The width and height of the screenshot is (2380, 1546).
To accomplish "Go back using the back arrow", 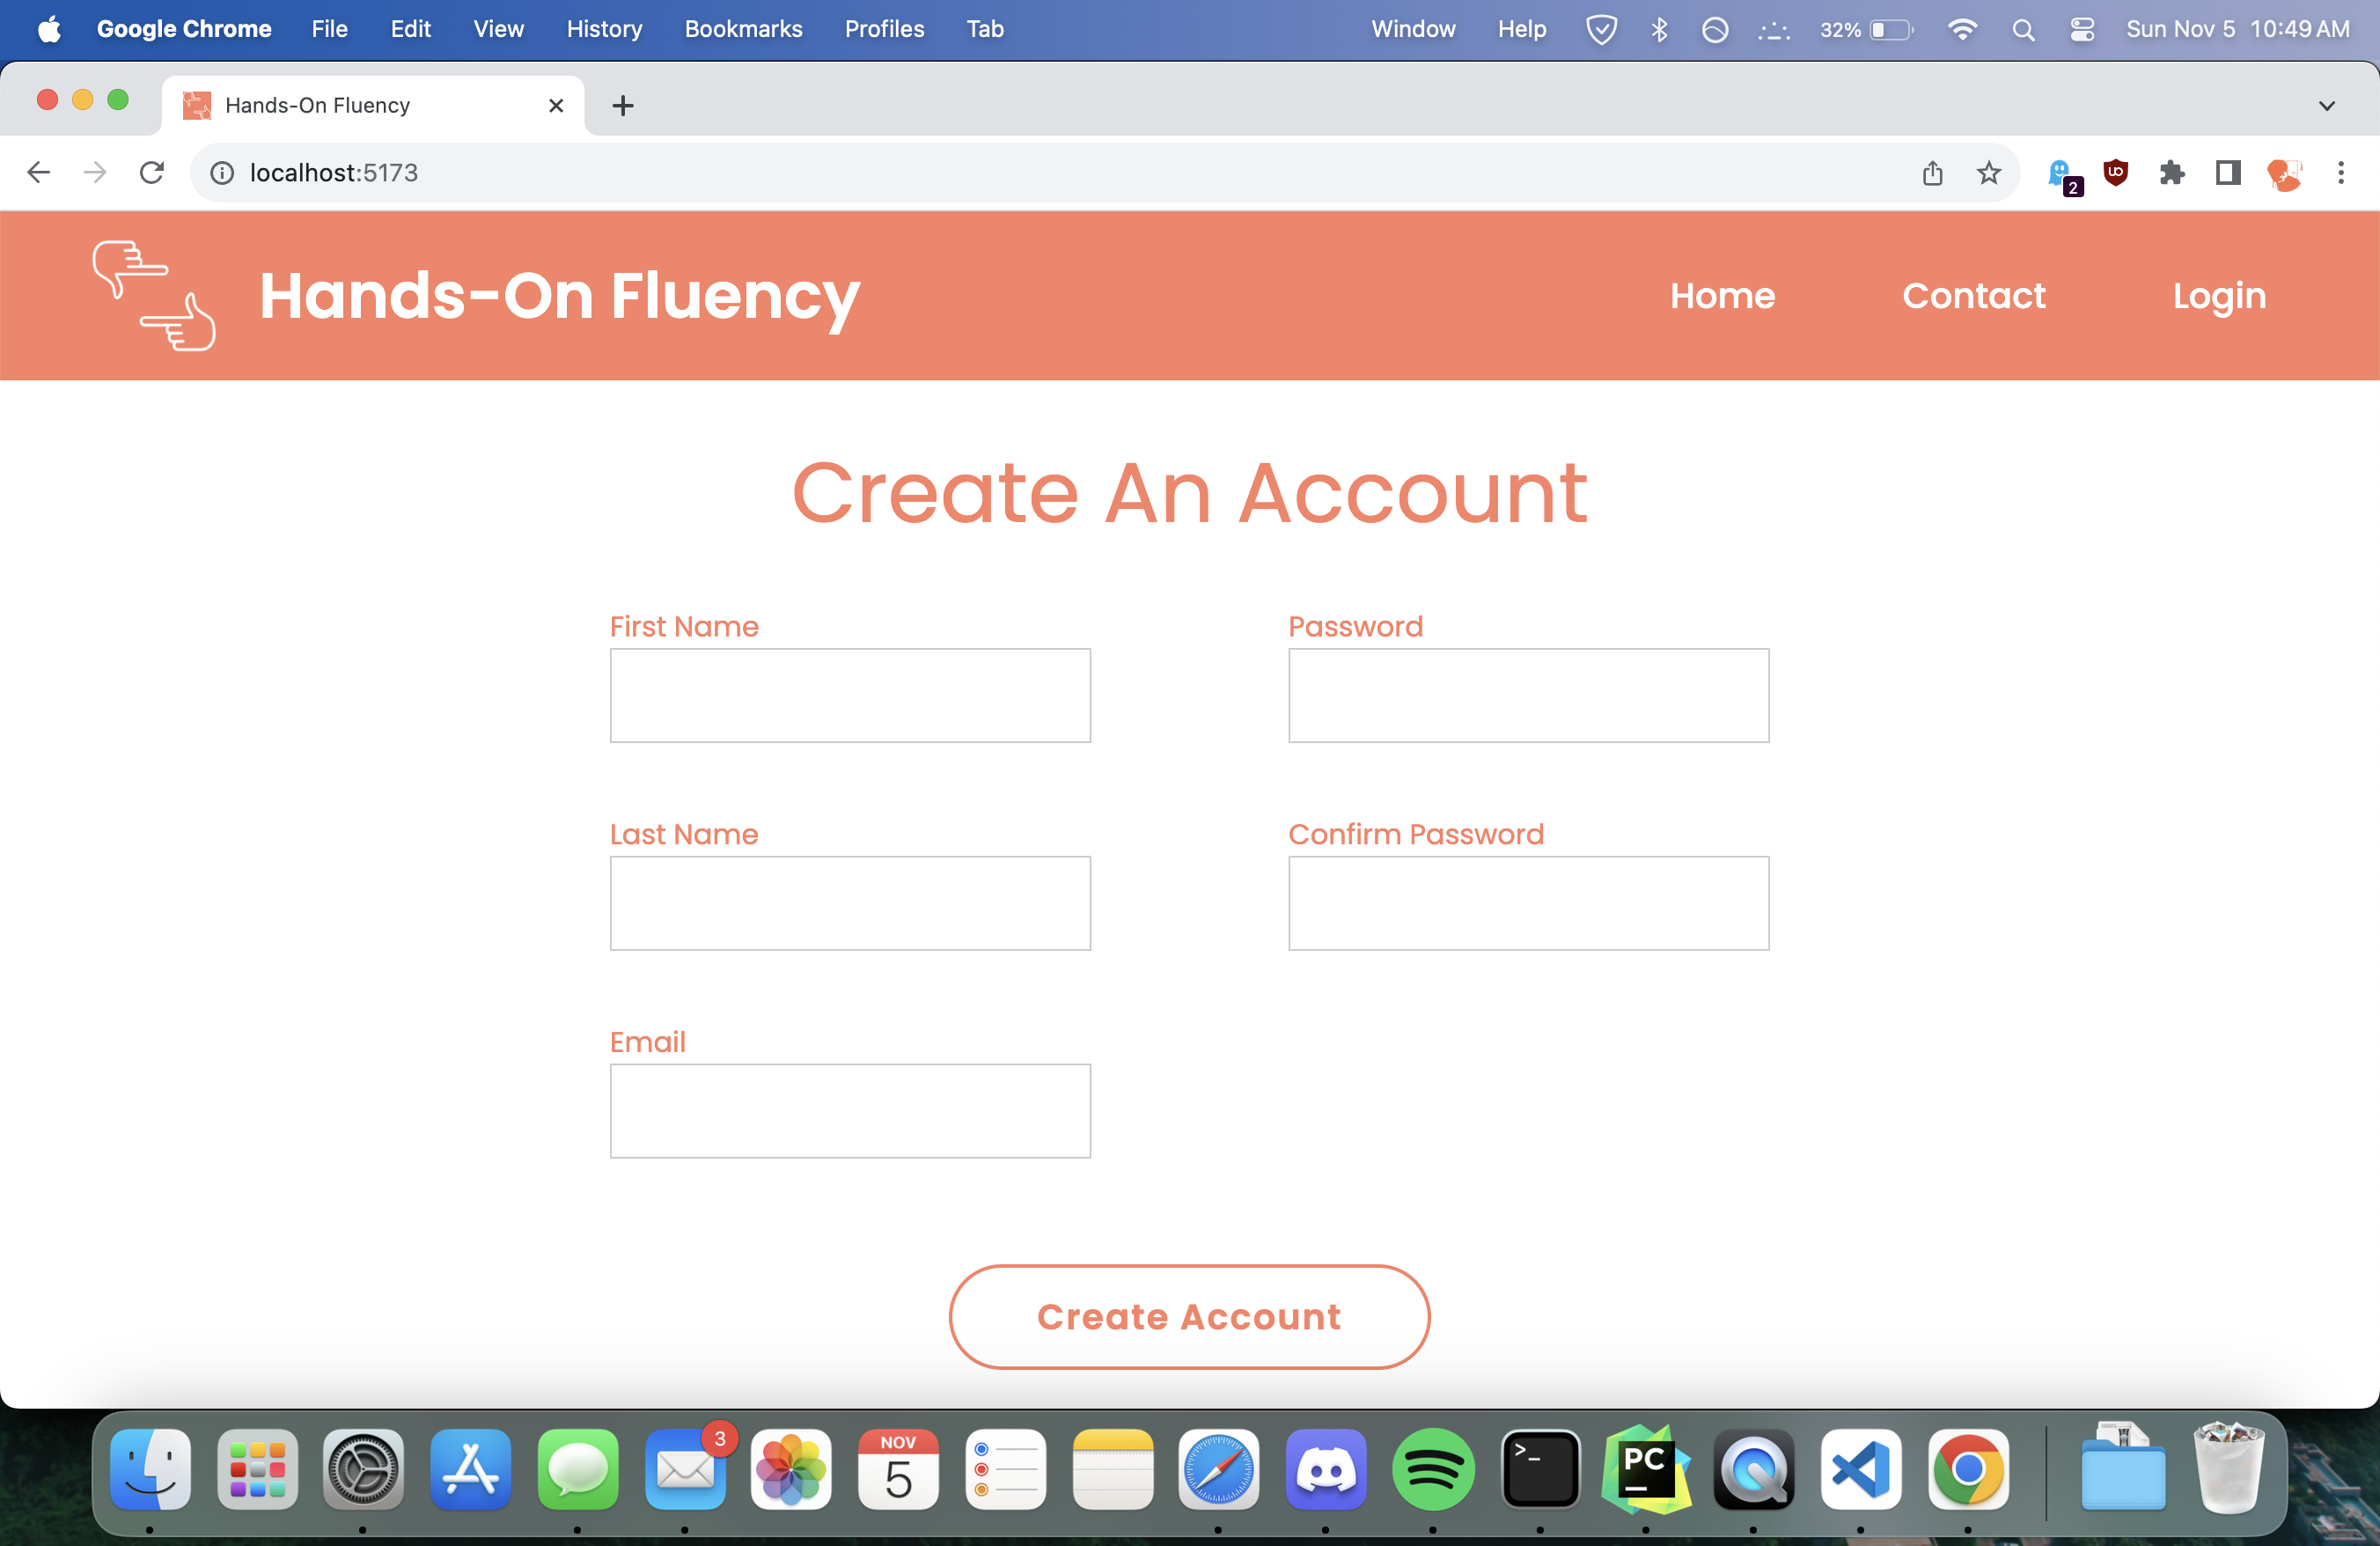I will click(x=38, y=173).
